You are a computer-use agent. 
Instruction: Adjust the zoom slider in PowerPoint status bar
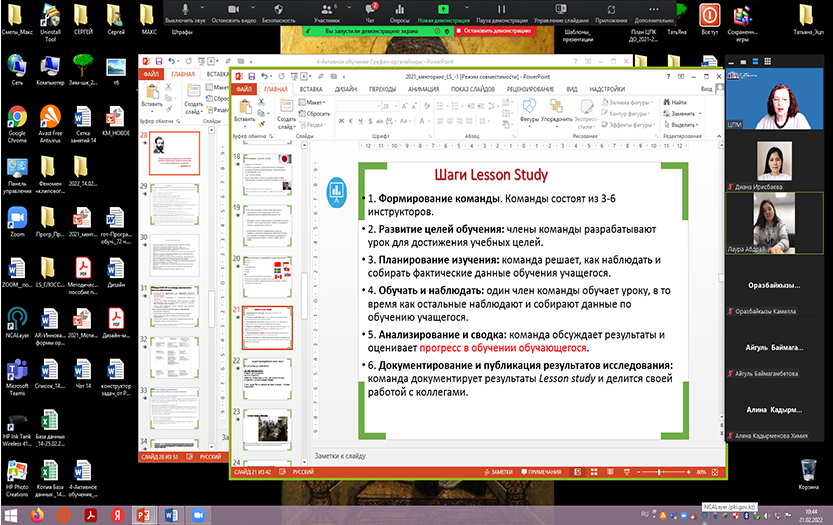point(659,471)
